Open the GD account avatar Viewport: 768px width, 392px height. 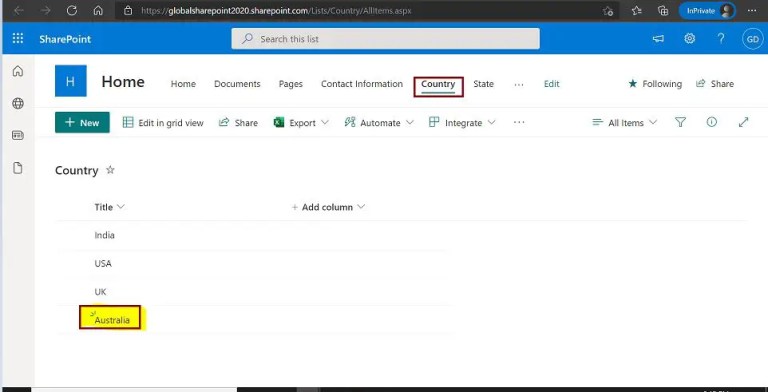pos(753,39)
